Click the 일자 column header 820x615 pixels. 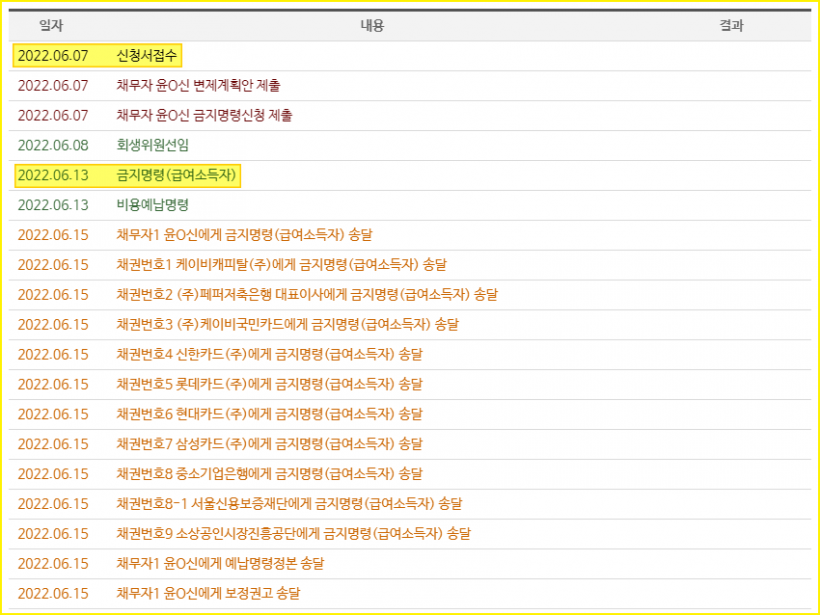[51, 25]
